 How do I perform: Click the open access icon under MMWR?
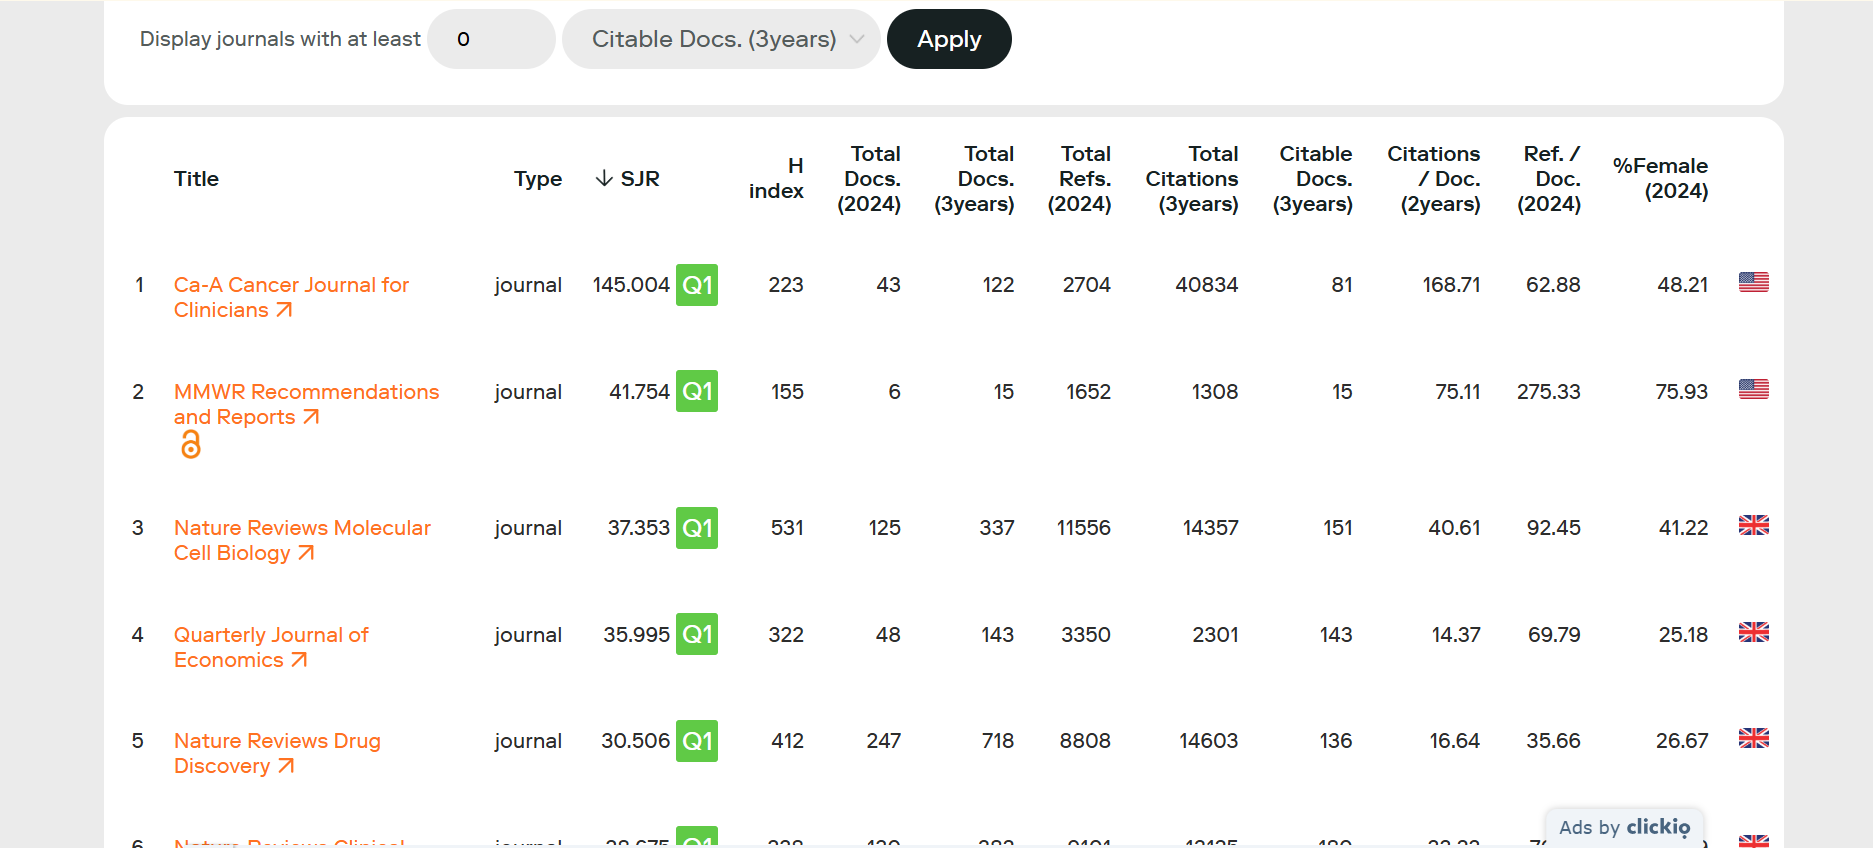pos(190,445)
